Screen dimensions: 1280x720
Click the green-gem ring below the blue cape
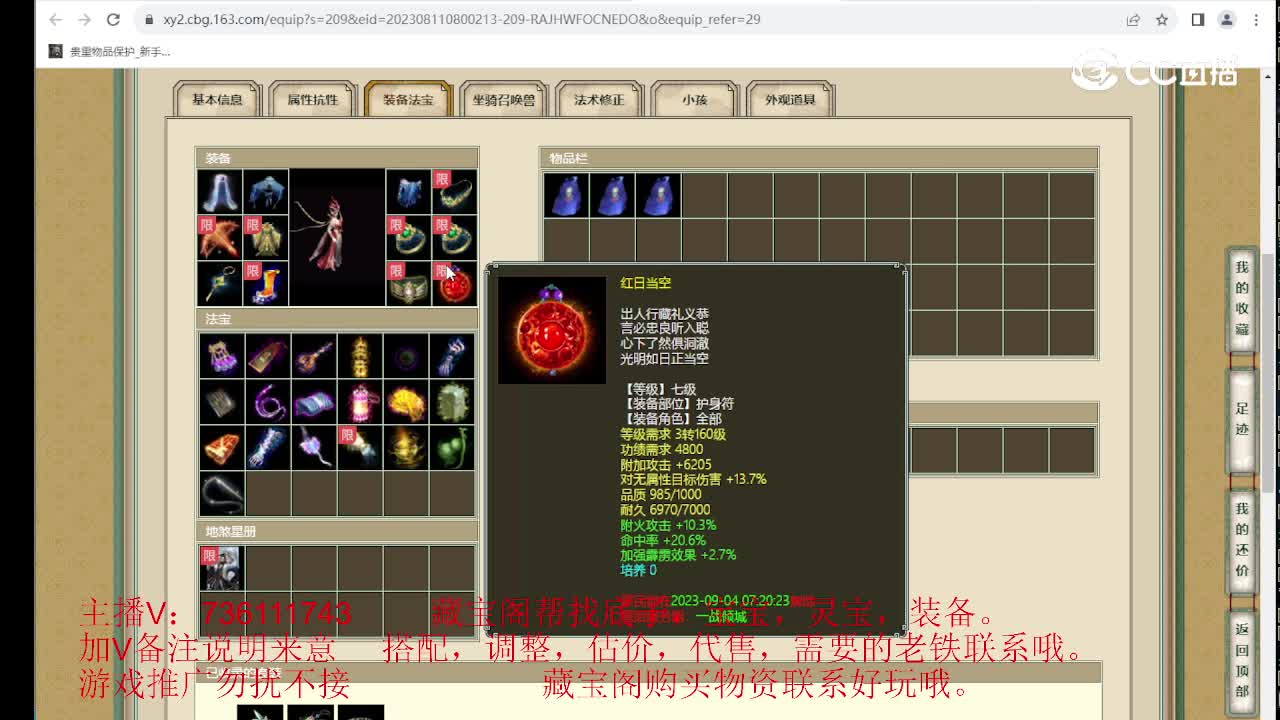click(408, 238)
